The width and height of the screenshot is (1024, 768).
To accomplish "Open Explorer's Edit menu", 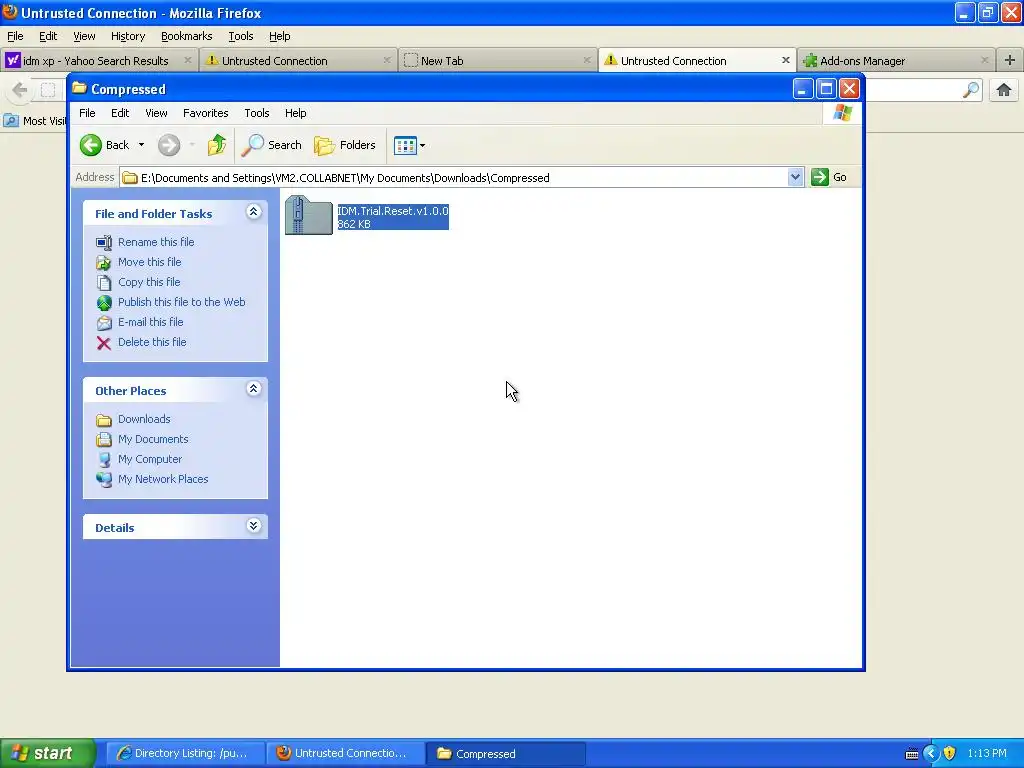I will (x=120, y=113).
